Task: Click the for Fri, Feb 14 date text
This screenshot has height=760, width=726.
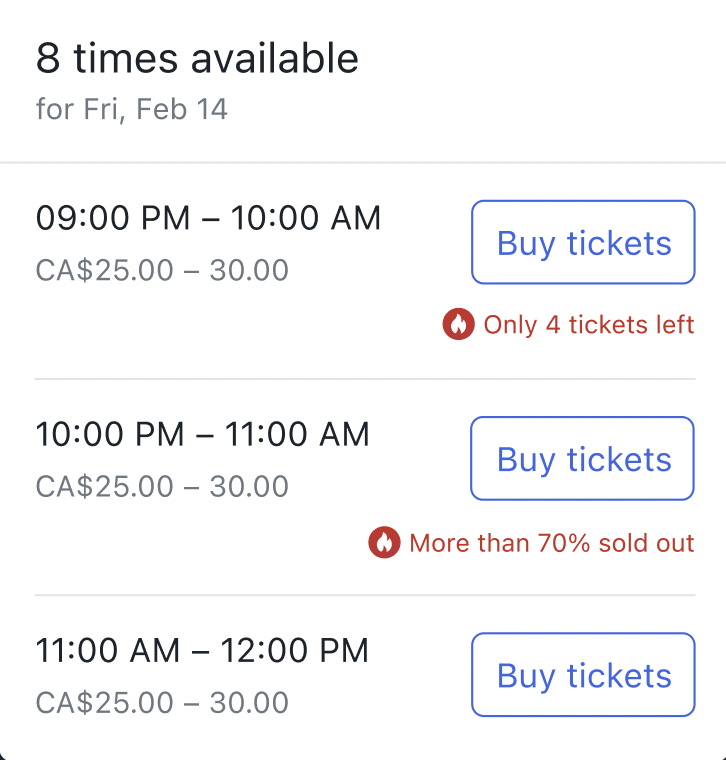Action: (131, 109)
